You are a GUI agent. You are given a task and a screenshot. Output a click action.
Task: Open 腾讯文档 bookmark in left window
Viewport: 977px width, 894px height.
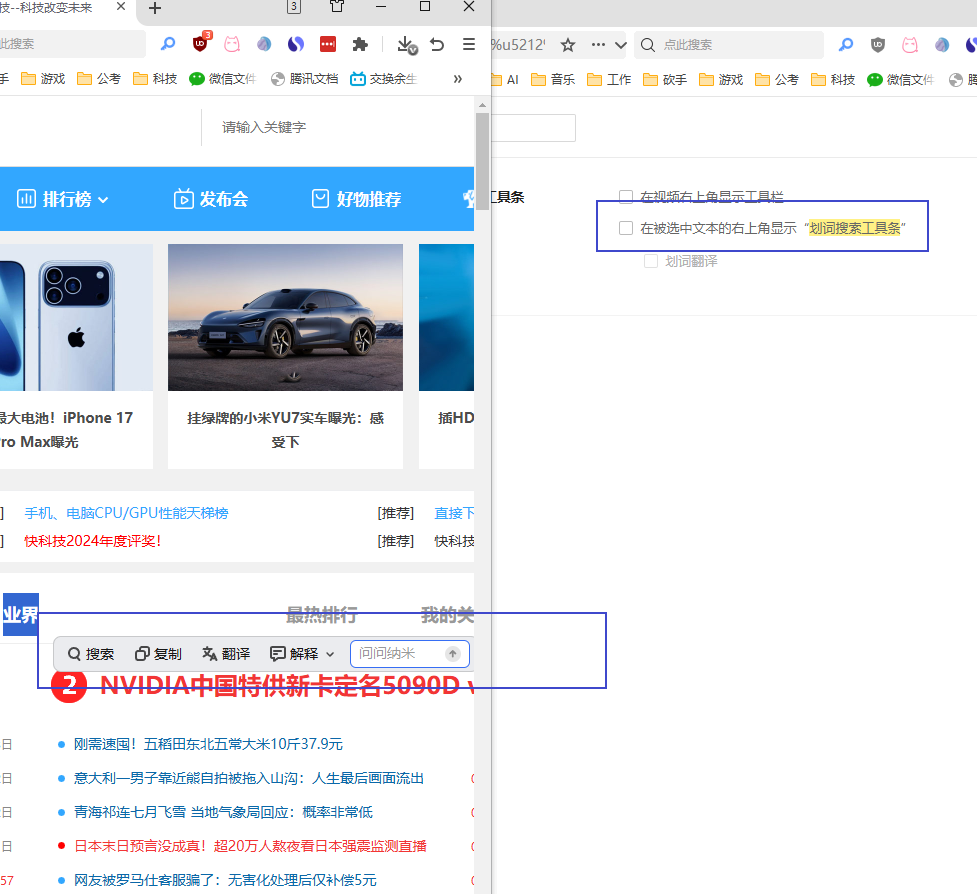(304, 79)
